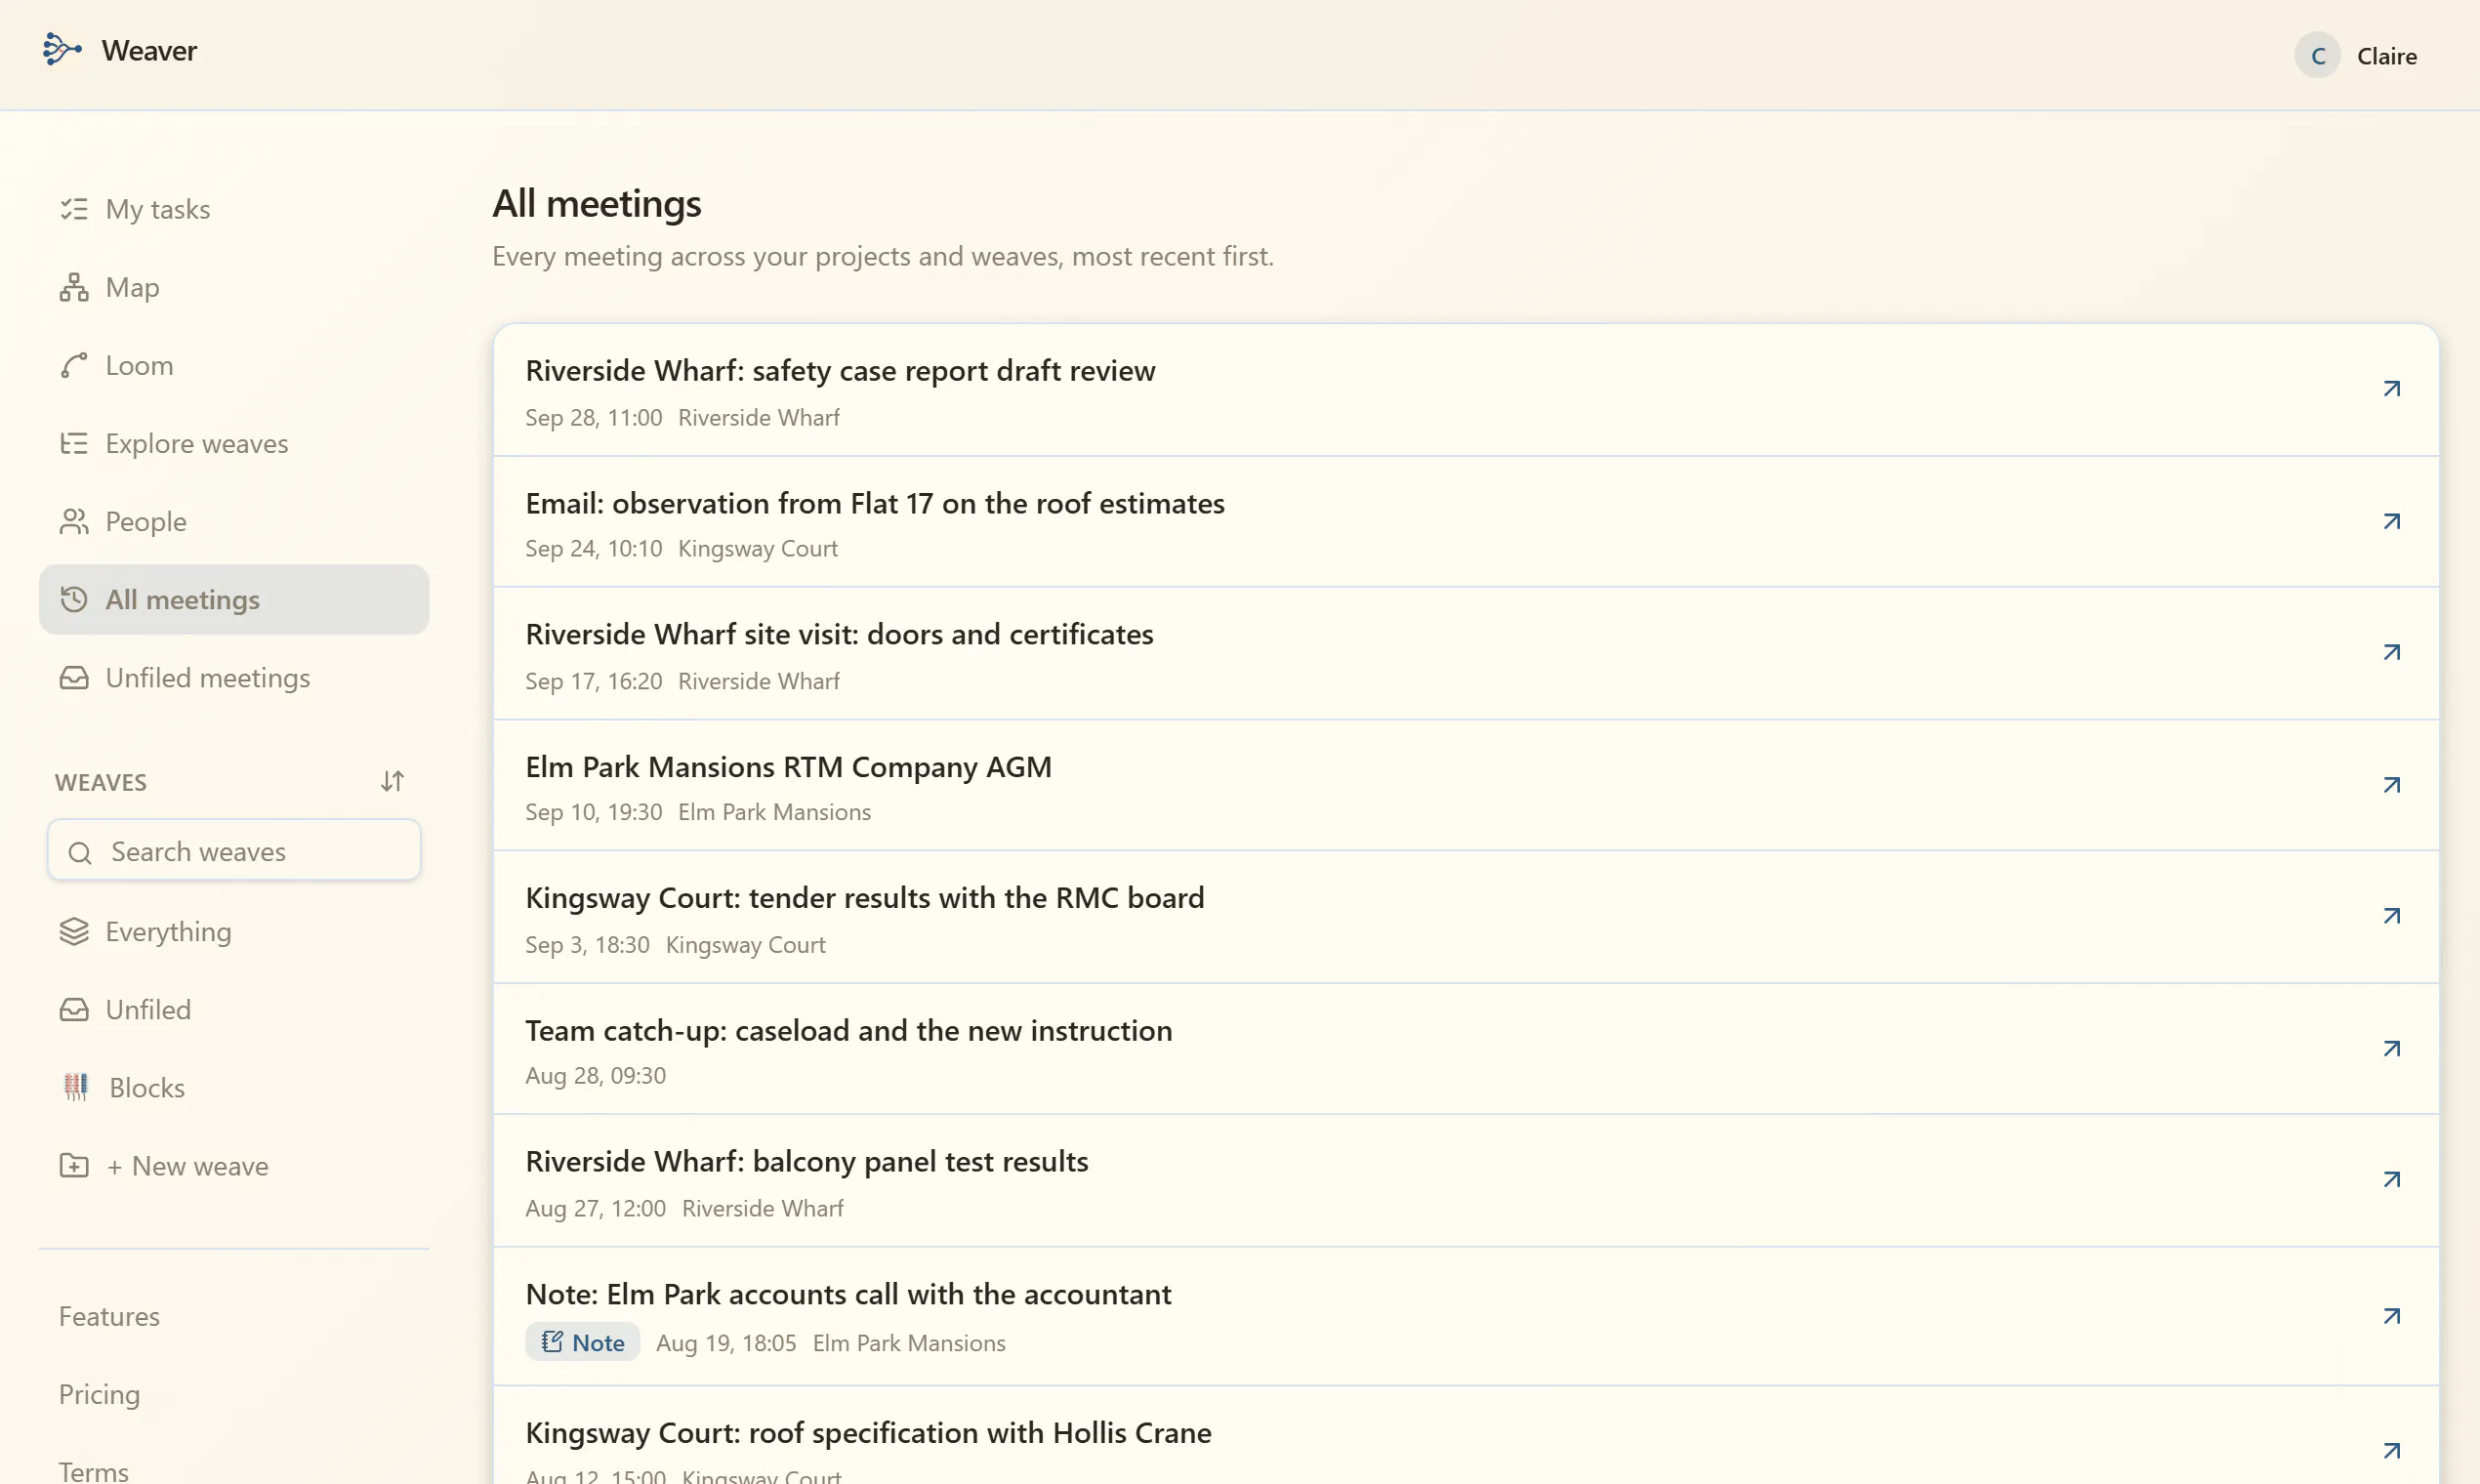Click the Claire username
2480x1484 pixels.
coord(2386,56)
